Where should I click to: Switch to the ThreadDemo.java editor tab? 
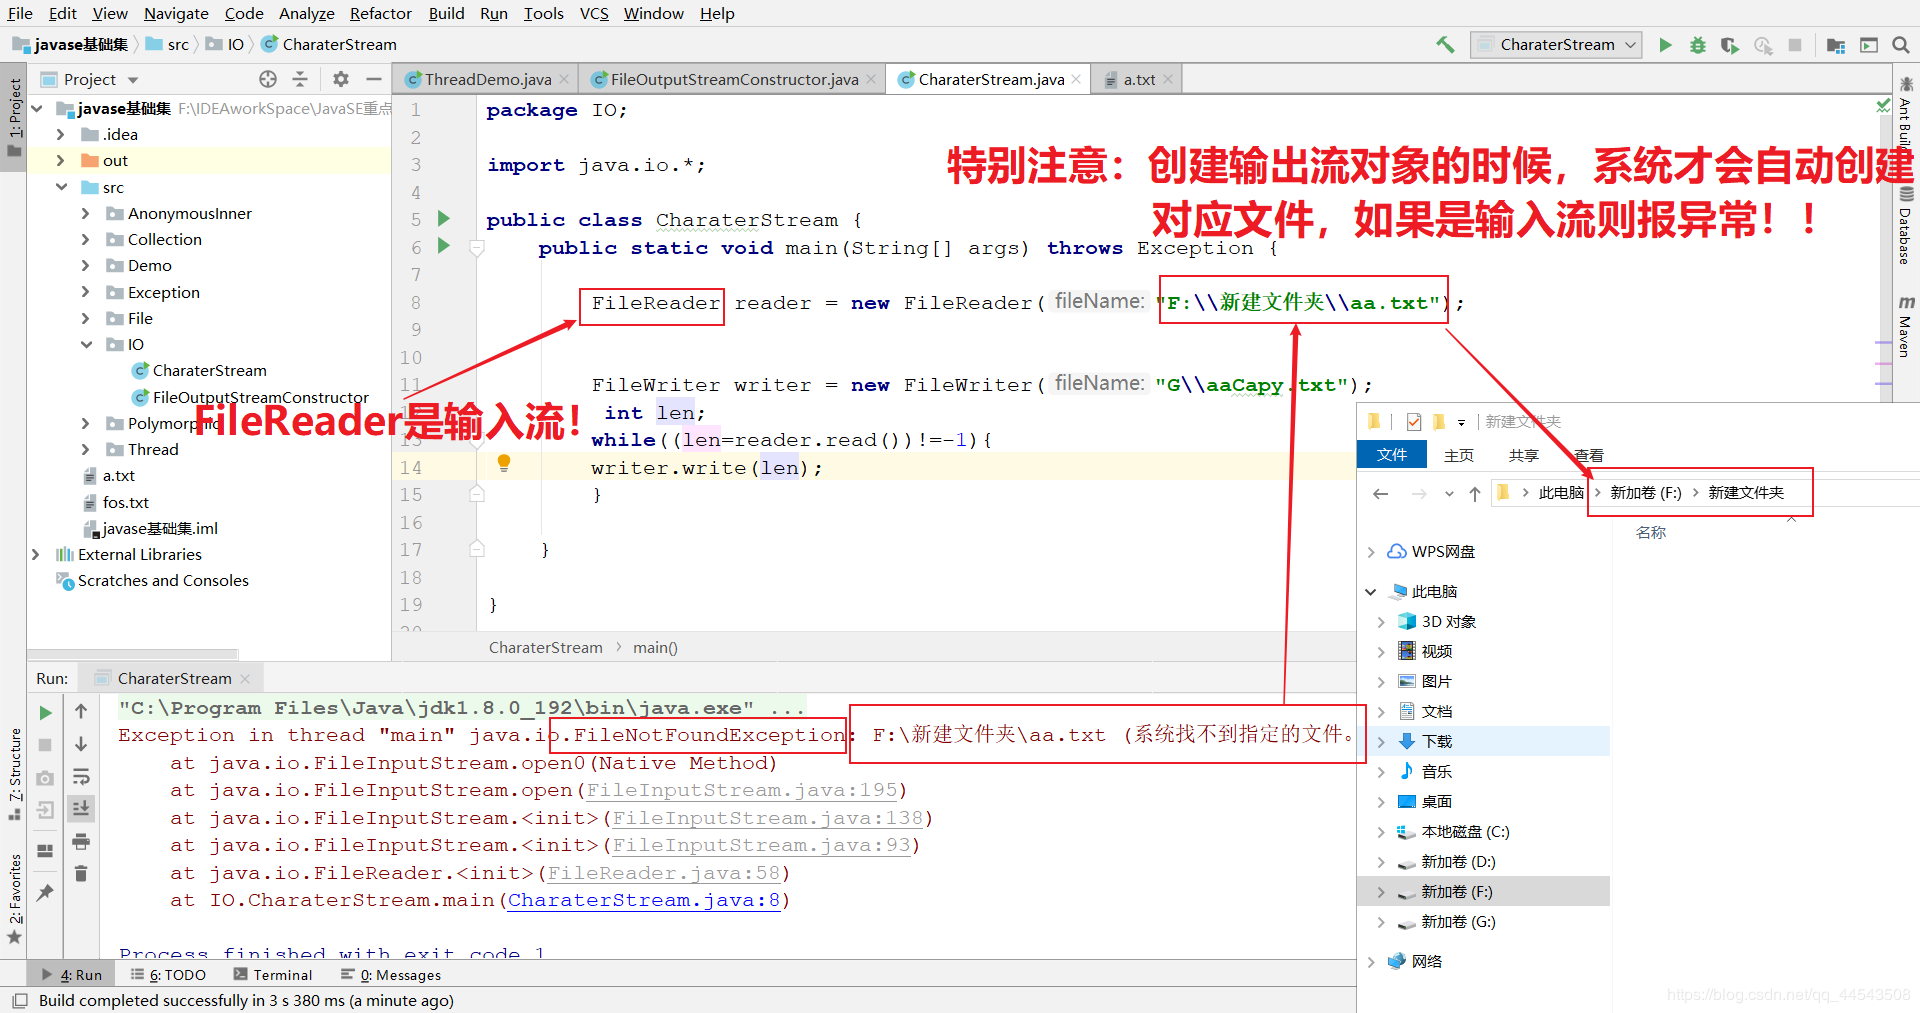[x=487, y=80]
